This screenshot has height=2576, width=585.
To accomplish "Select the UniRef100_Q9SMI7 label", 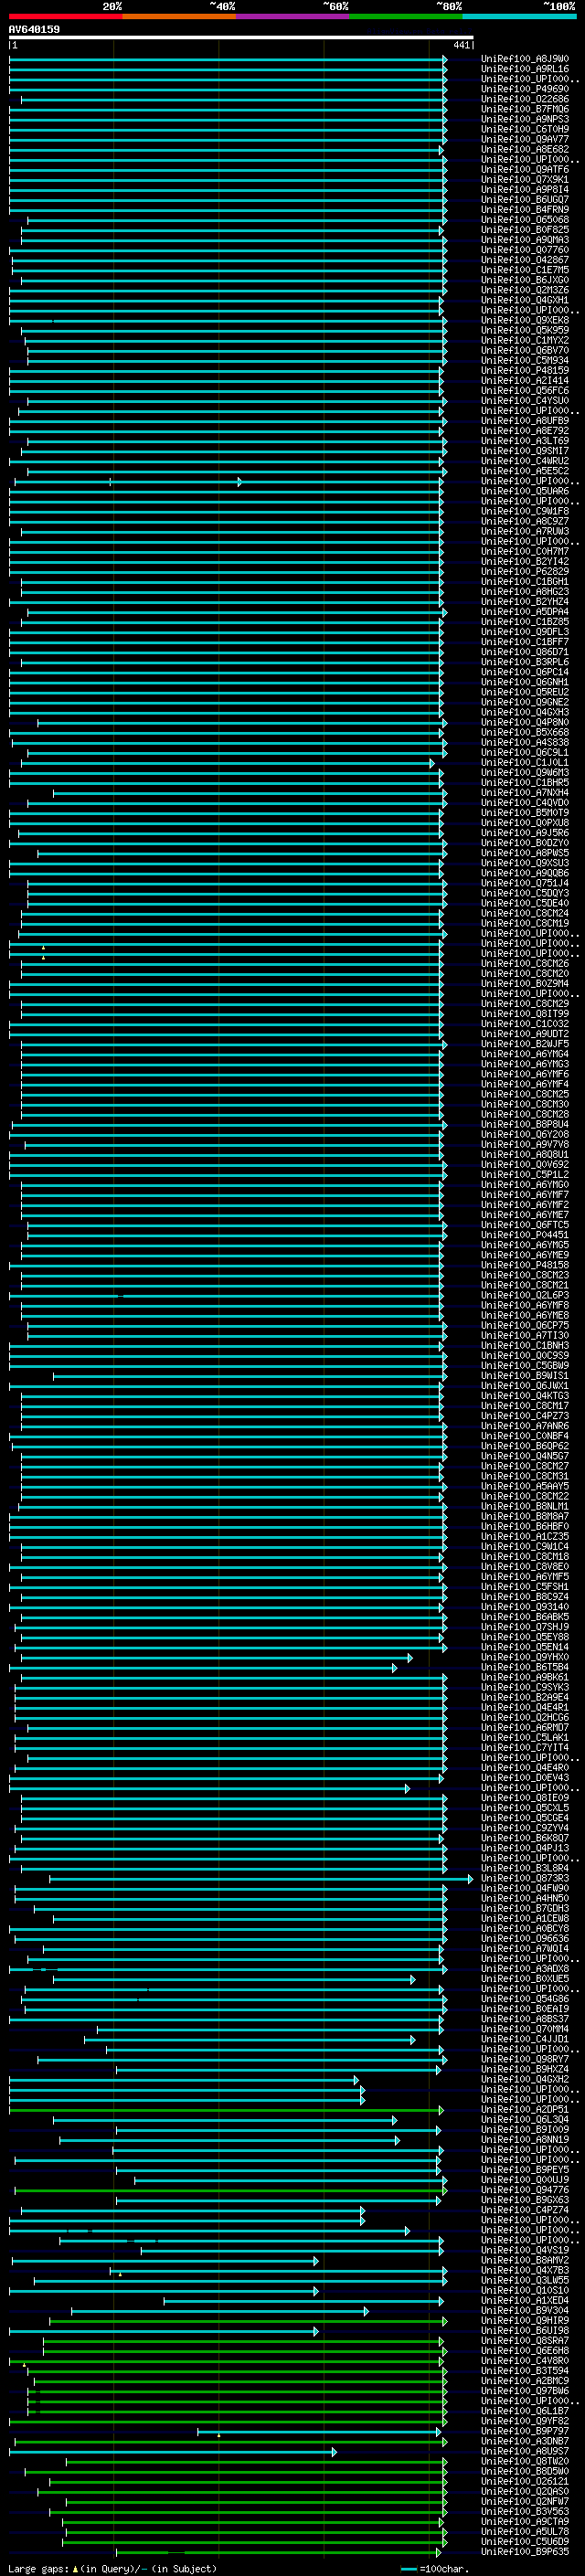I will 525,451.
